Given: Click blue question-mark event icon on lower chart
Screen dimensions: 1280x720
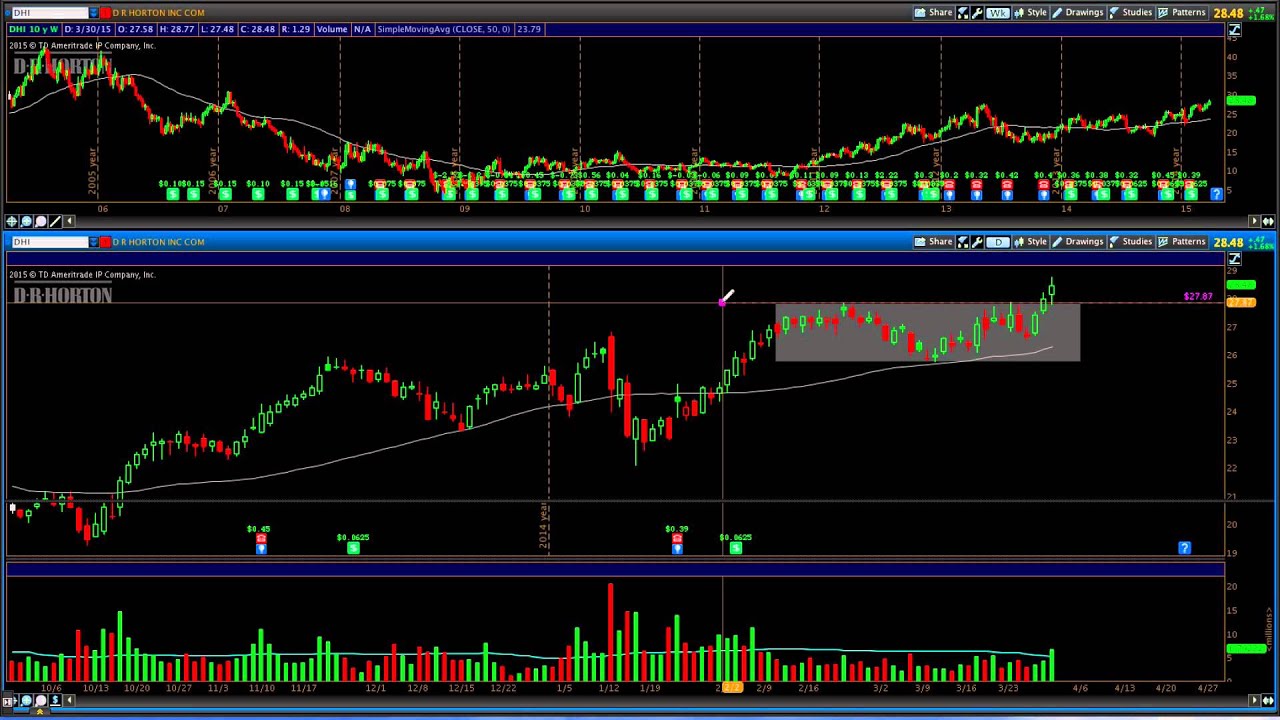Looking at the screenshot, I should click(x=1184, y=548).
